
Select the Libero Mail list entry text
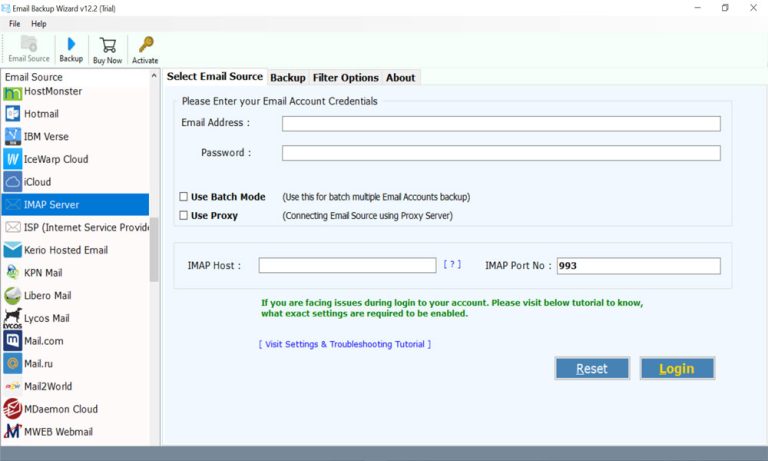[48, 295]
